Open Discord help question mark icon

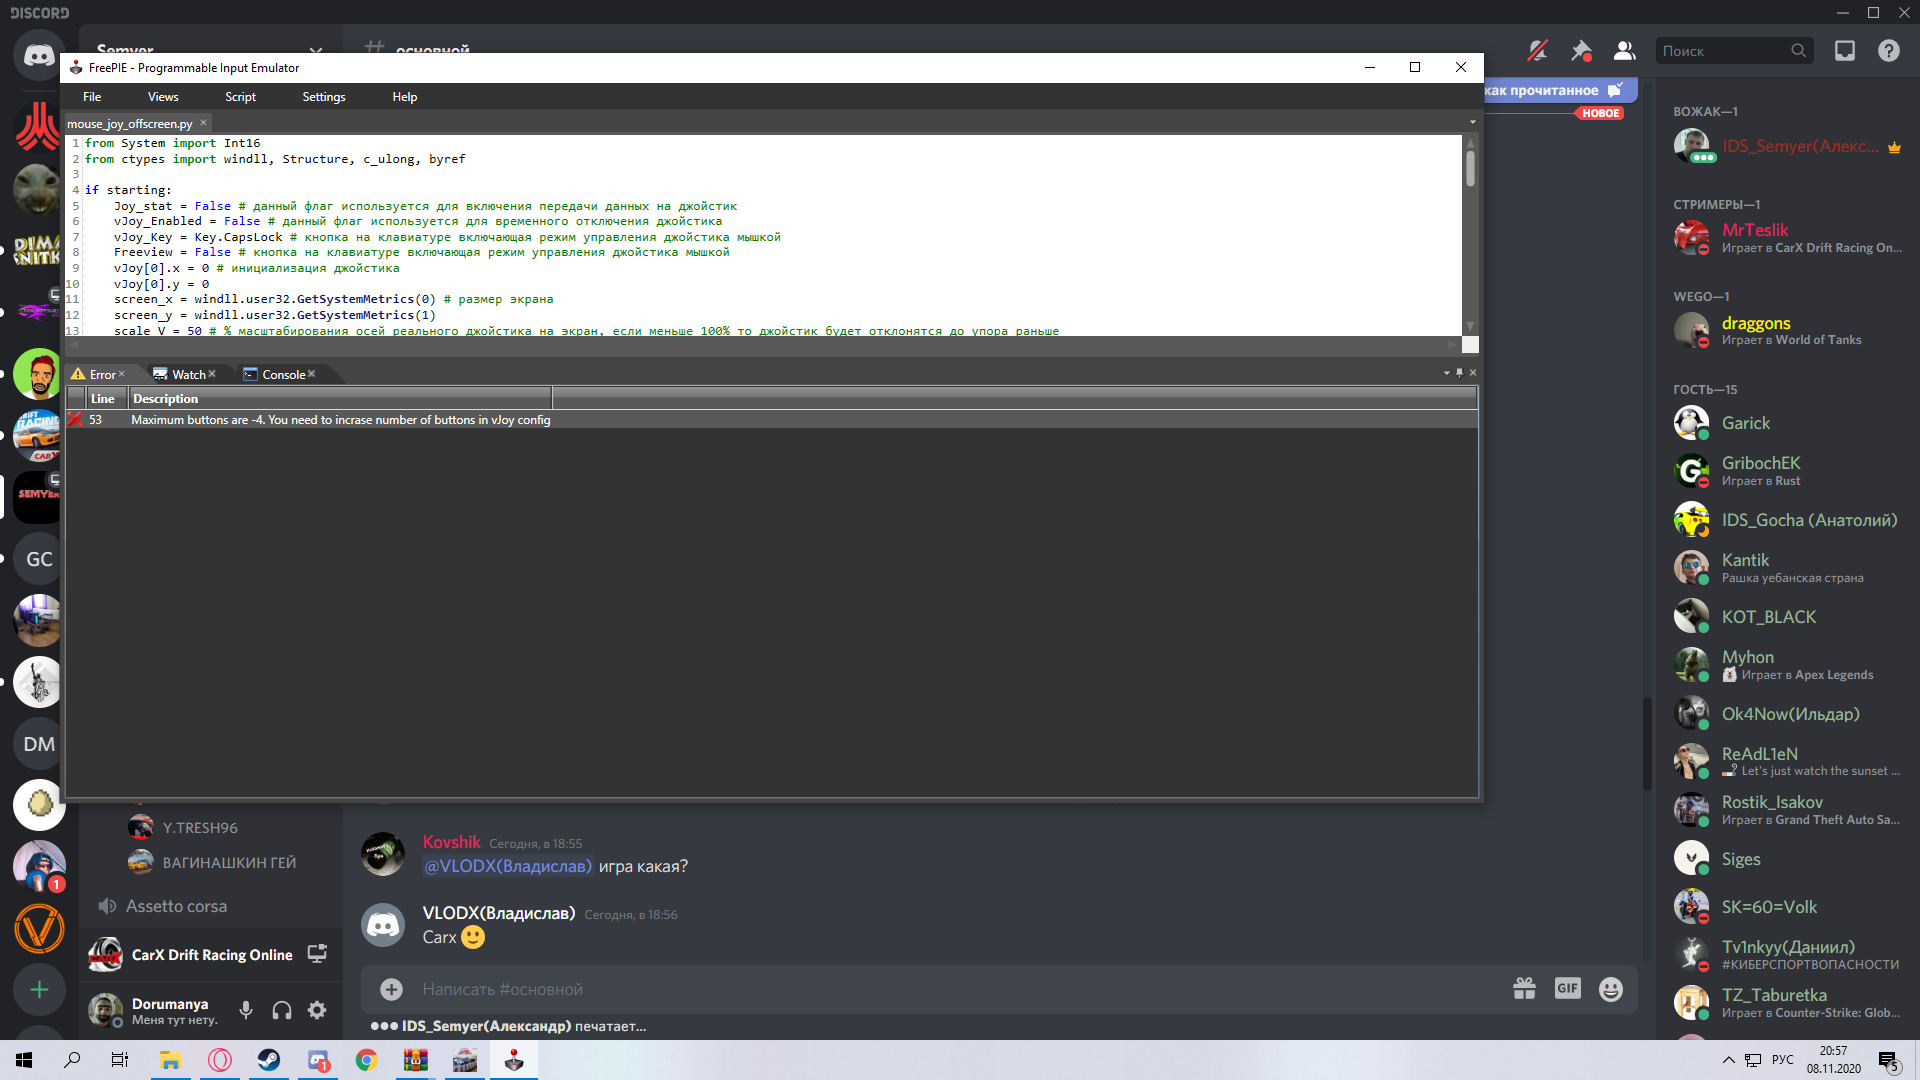pyautogui.click(x=1888, y=51)
